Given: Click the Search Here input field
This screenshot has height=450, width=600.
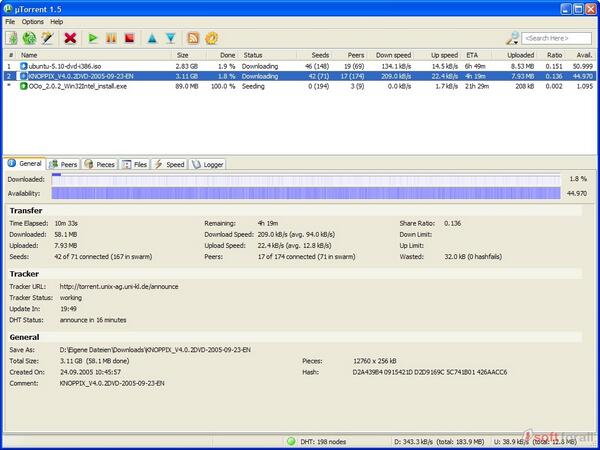Looking at the screenshot, I should pos(556,38).
